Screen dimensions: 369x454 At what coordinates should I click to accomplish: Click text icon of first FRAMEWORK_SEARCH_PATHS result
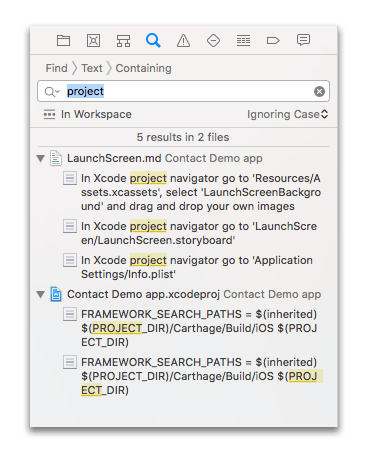click(70, 314)
